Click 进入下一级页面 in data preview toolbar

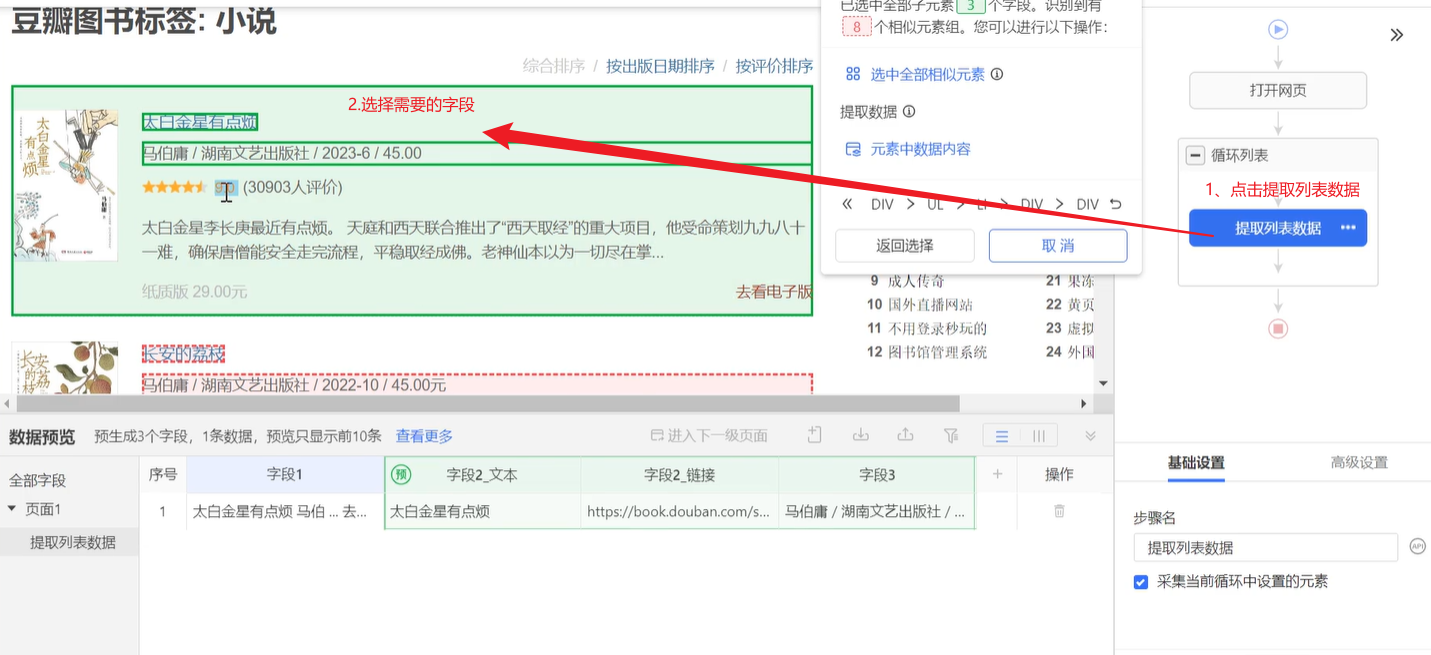coord(709,436)
